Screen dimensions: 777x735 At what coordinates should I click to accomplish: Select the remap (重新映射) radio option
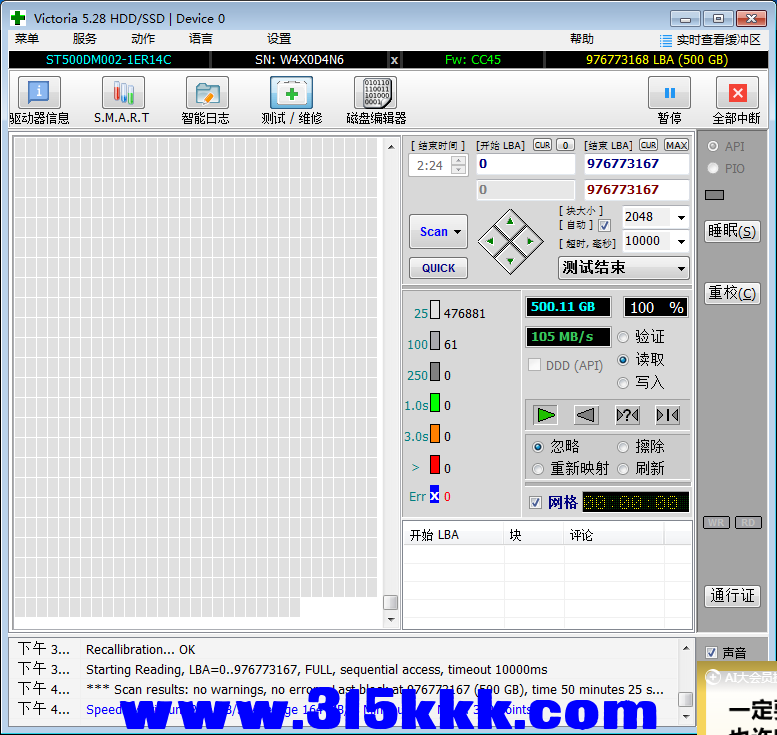tap(538, 469)
